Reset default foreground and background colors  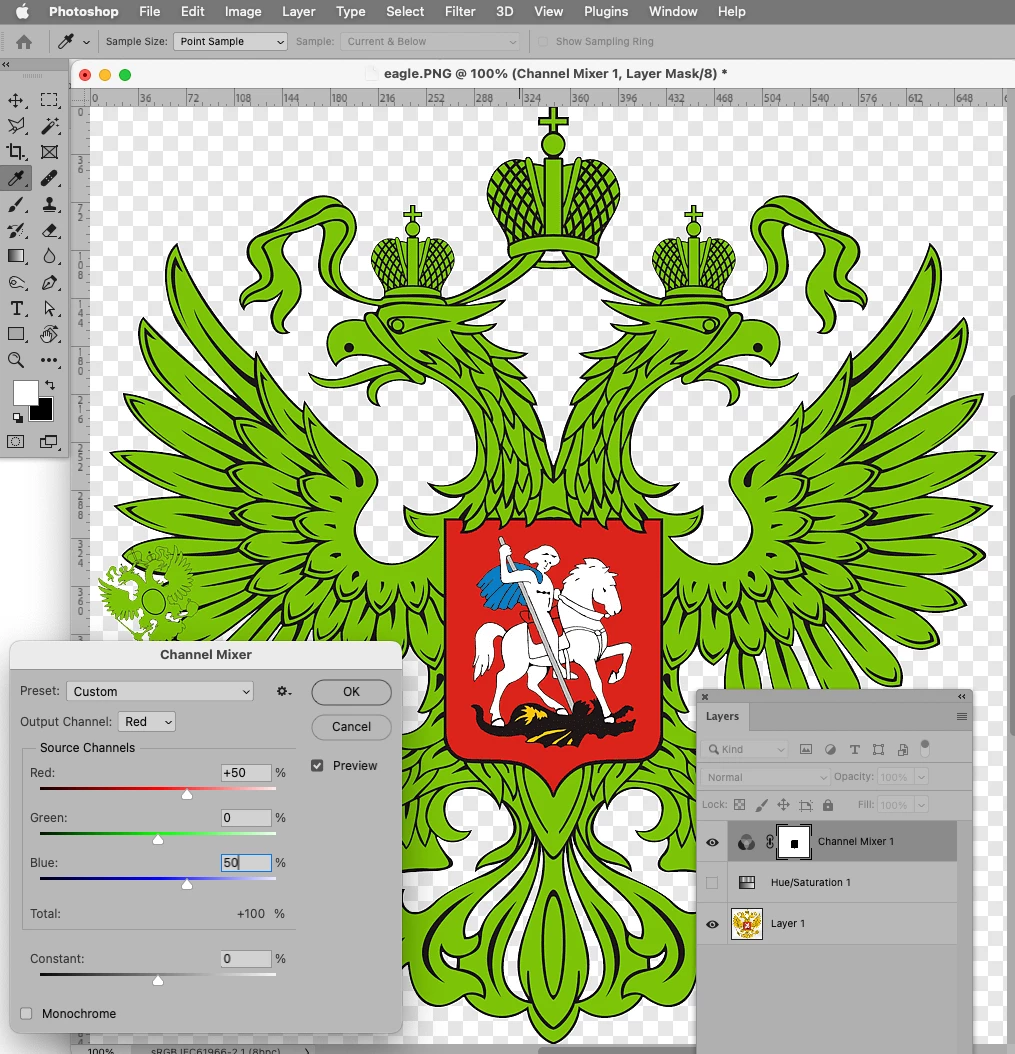(x=17, y=418)
